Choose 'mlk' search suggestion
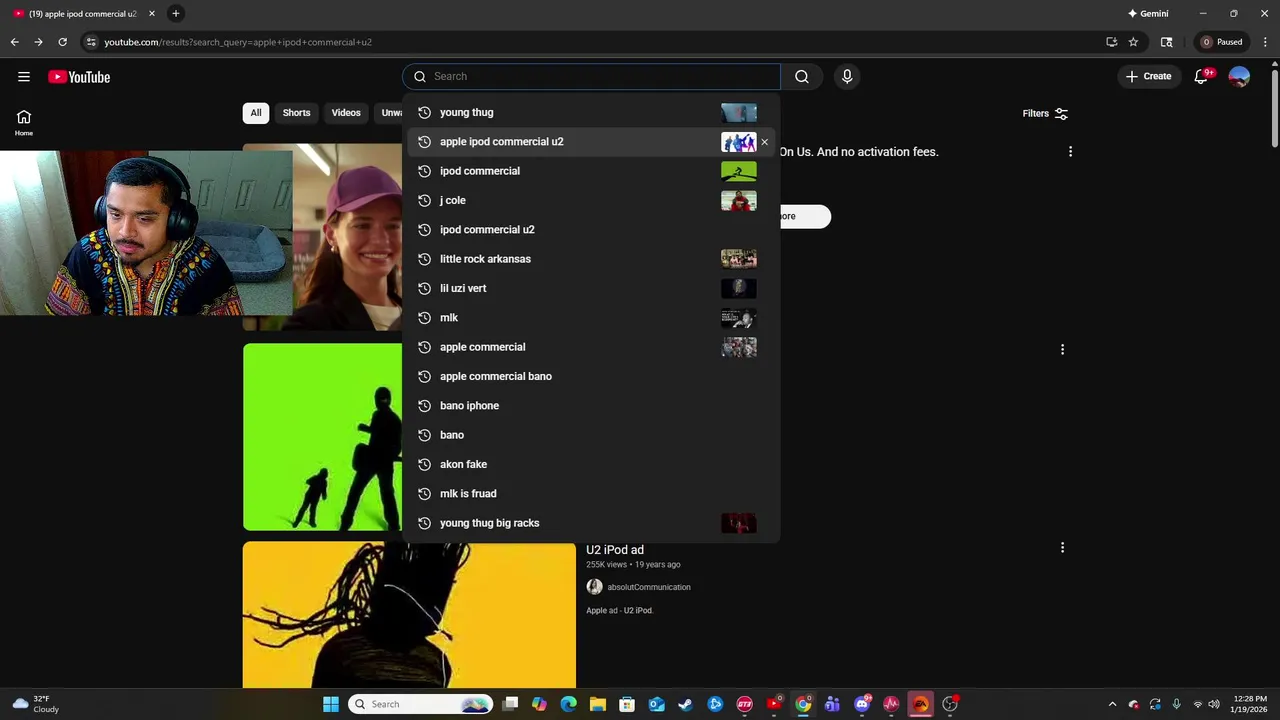This screenshot has height=720, width=1280. tap(592, 318)
